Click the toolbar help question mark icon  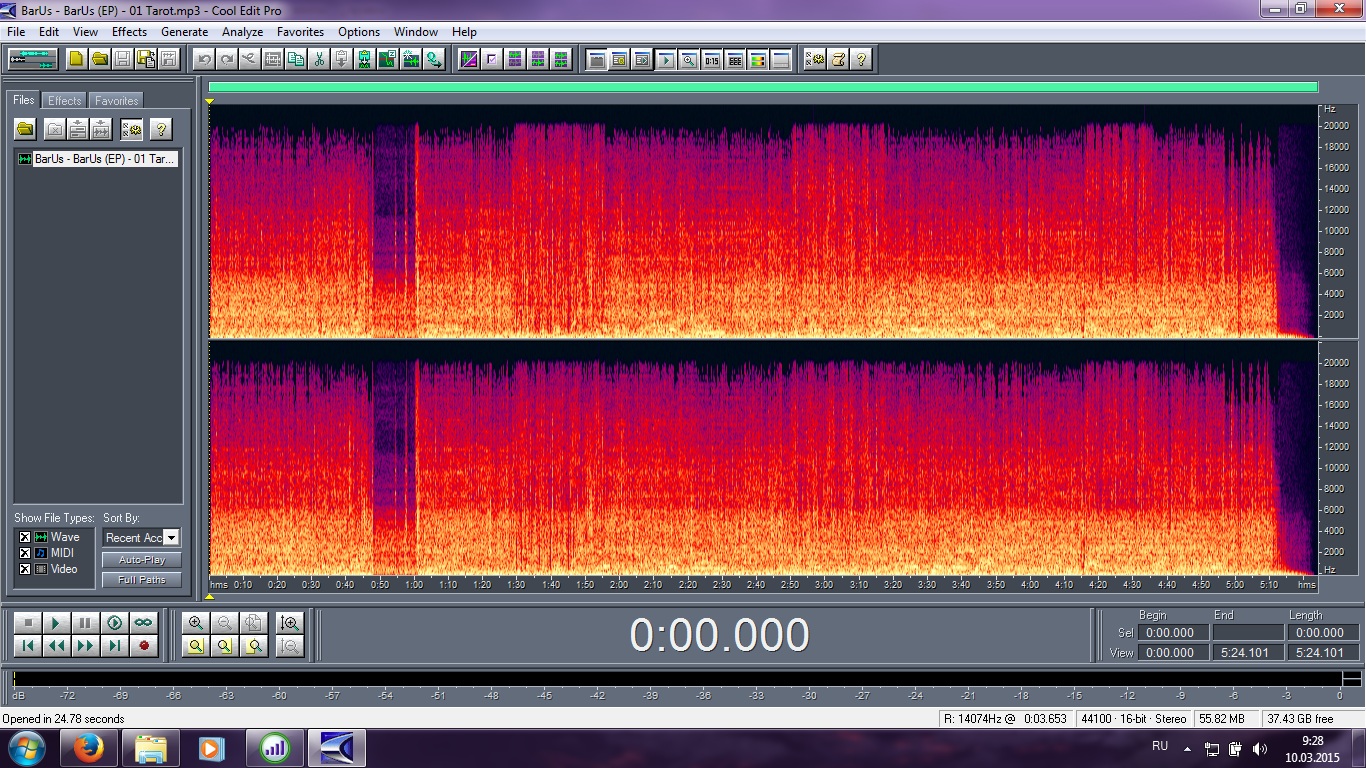pos(861,59)
